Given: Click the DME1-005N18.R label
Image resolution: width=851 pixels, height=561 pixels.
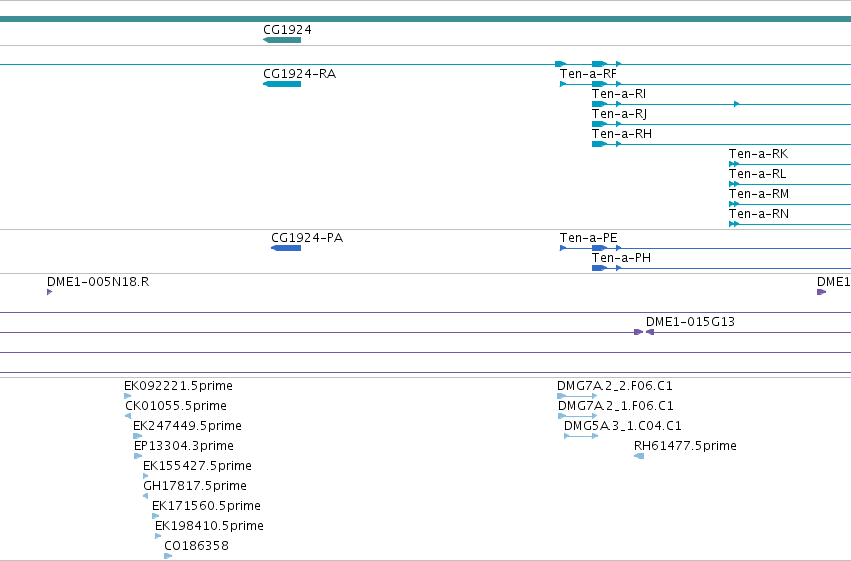Looking at the screenshot, I should pos(98,282).
